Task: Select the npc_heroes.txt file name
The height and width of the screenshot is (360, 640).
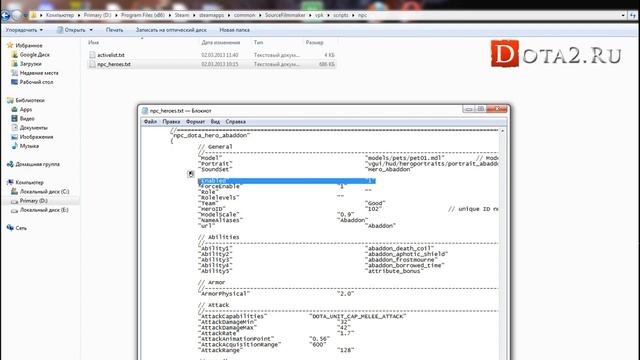Action: [x=114, y=64]
